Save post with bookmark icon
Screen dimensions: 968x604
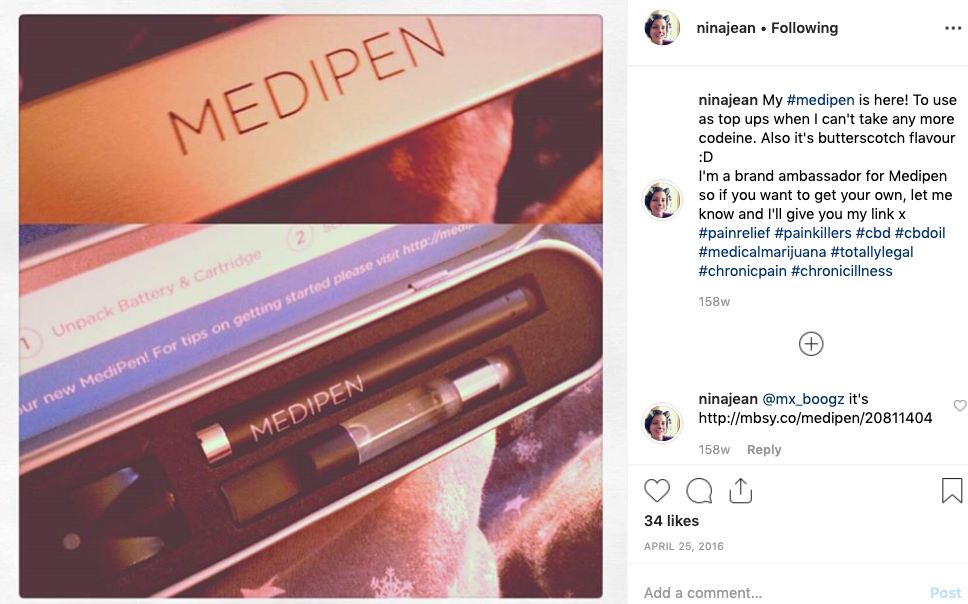[x=951, y=490]
